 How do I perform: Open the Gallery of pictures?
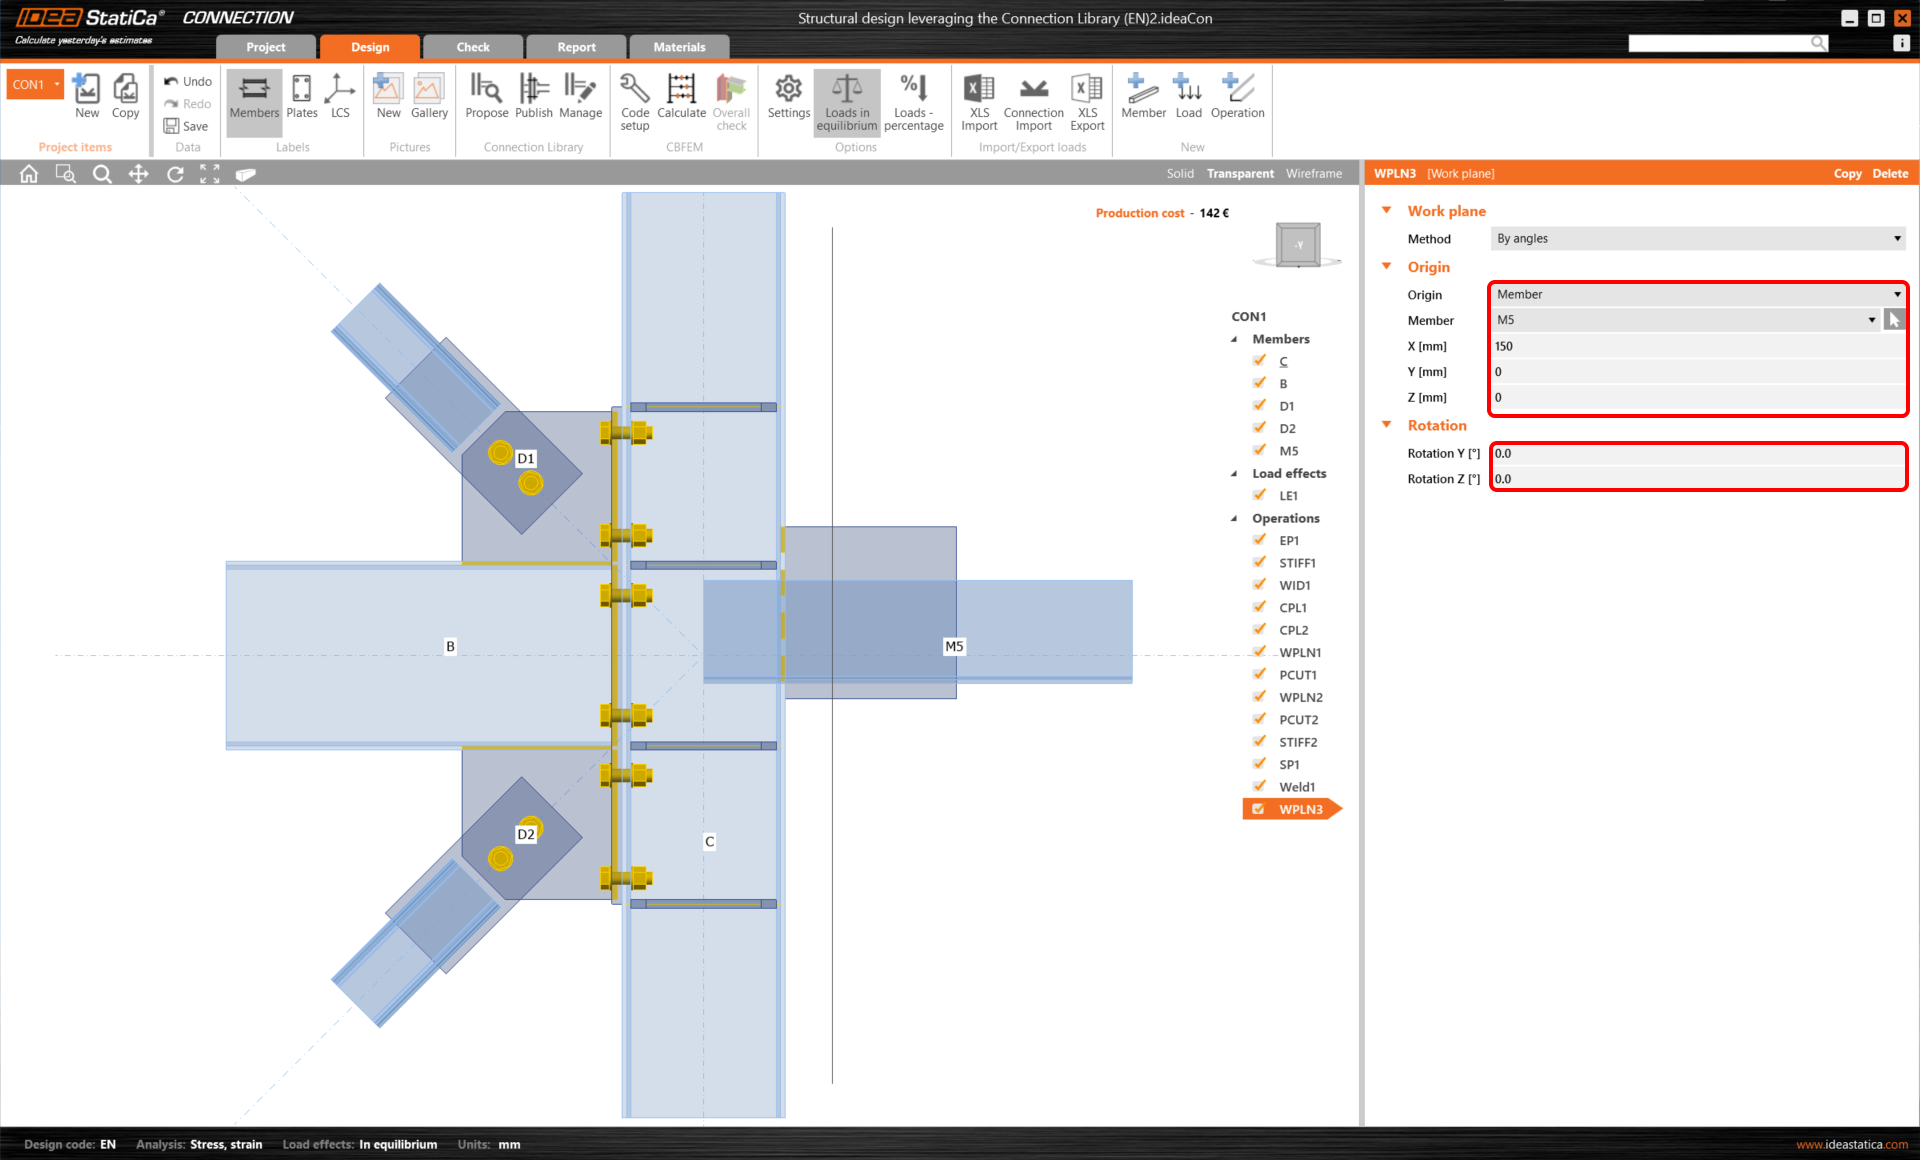pos(429,100)
